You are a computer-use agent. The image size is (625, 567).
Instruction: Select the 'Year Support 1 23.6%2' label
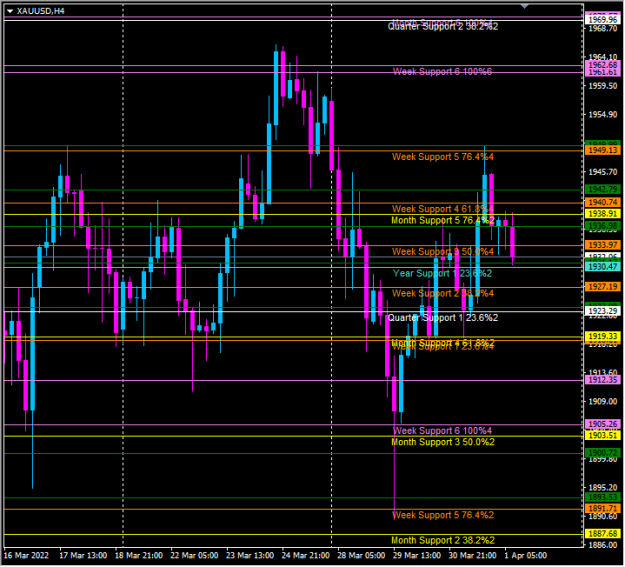(x=442, y=274)
